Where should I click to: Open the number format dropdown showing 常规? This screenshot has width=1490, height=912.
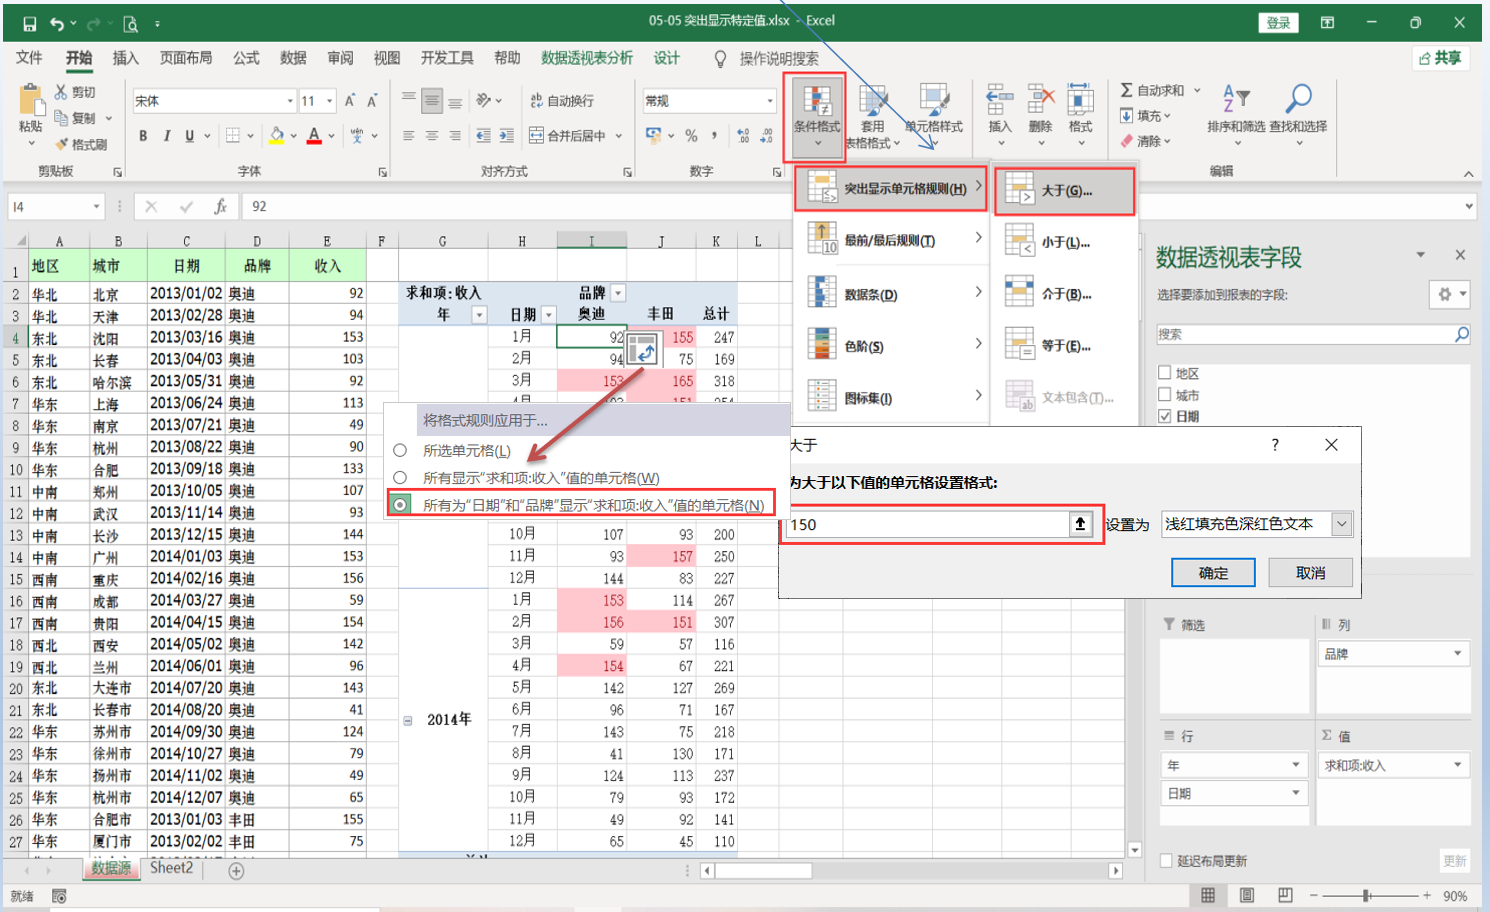click(770, 101)
